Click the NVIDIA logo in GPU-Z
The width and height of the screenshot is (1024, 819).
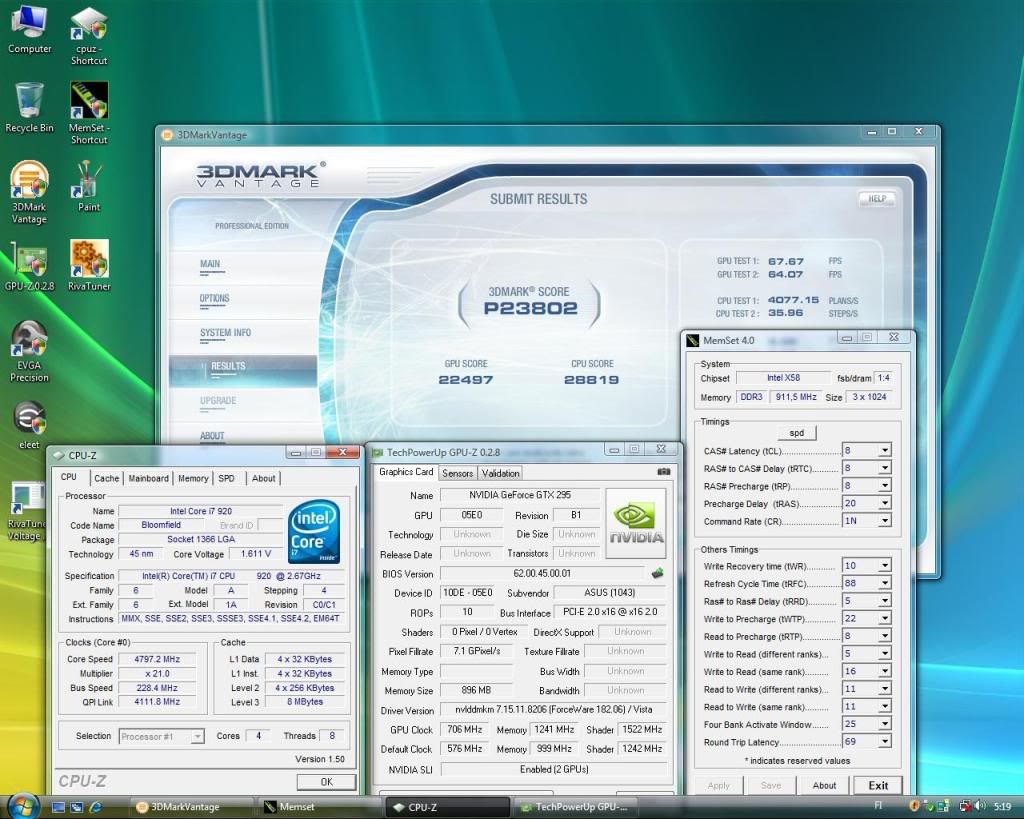pos(635,523)
